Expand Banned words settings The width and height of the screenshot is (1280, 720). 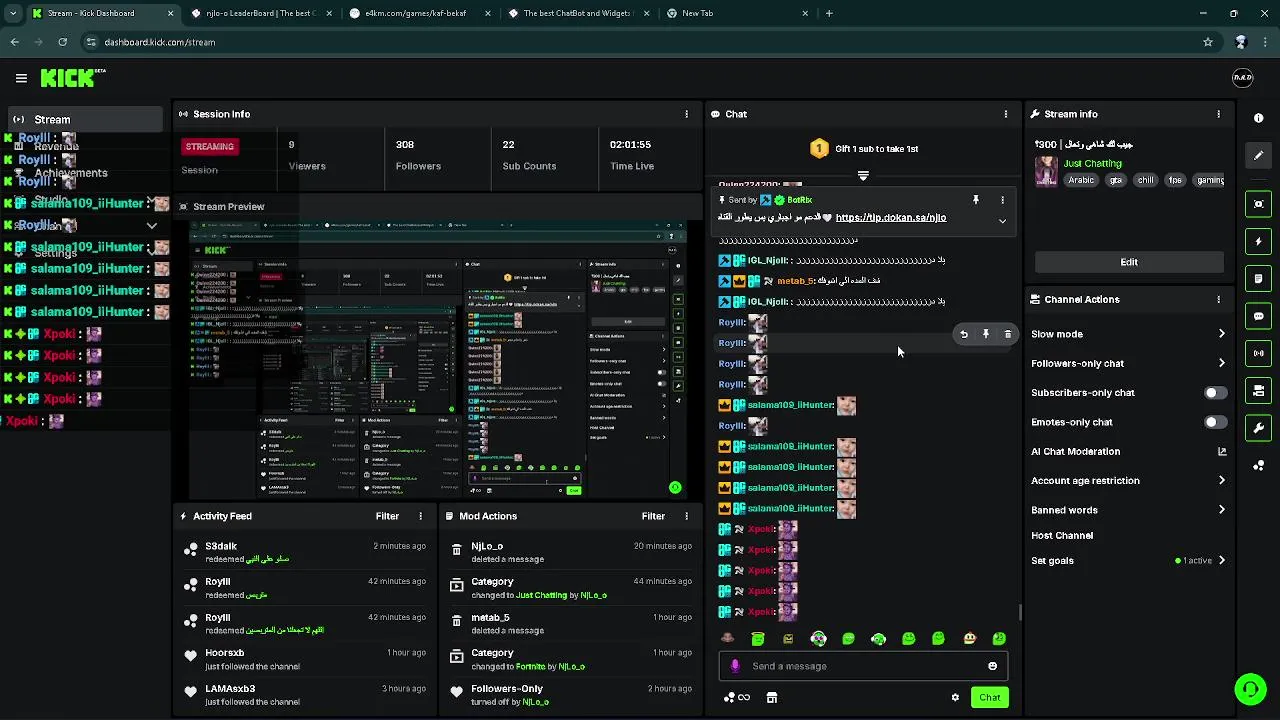pyautogui.click(x=1221, y=510)
